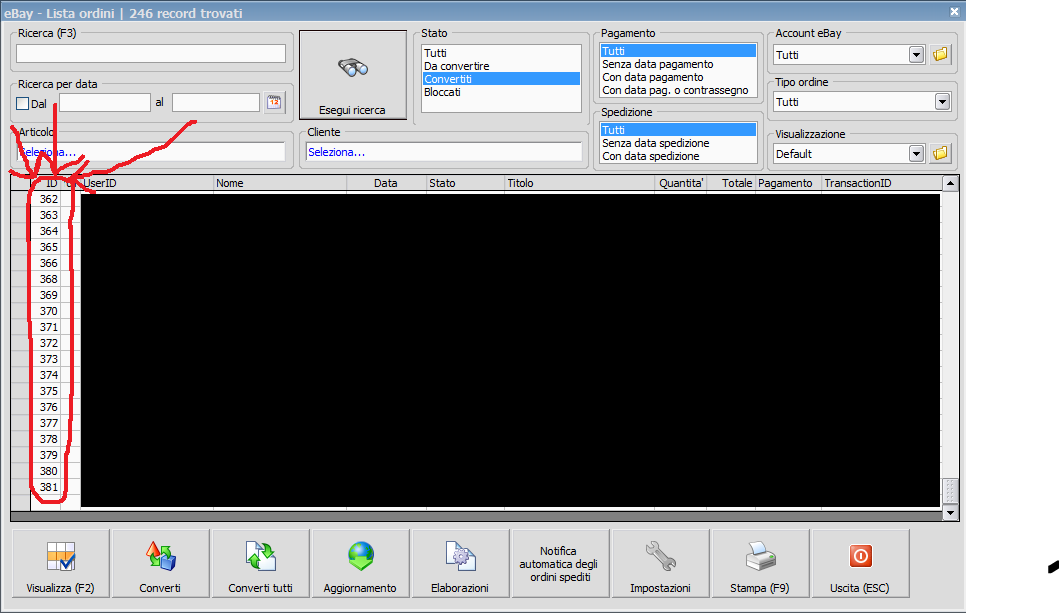
Task: Open Impostazioni settings button
Action: pos(660,564)
